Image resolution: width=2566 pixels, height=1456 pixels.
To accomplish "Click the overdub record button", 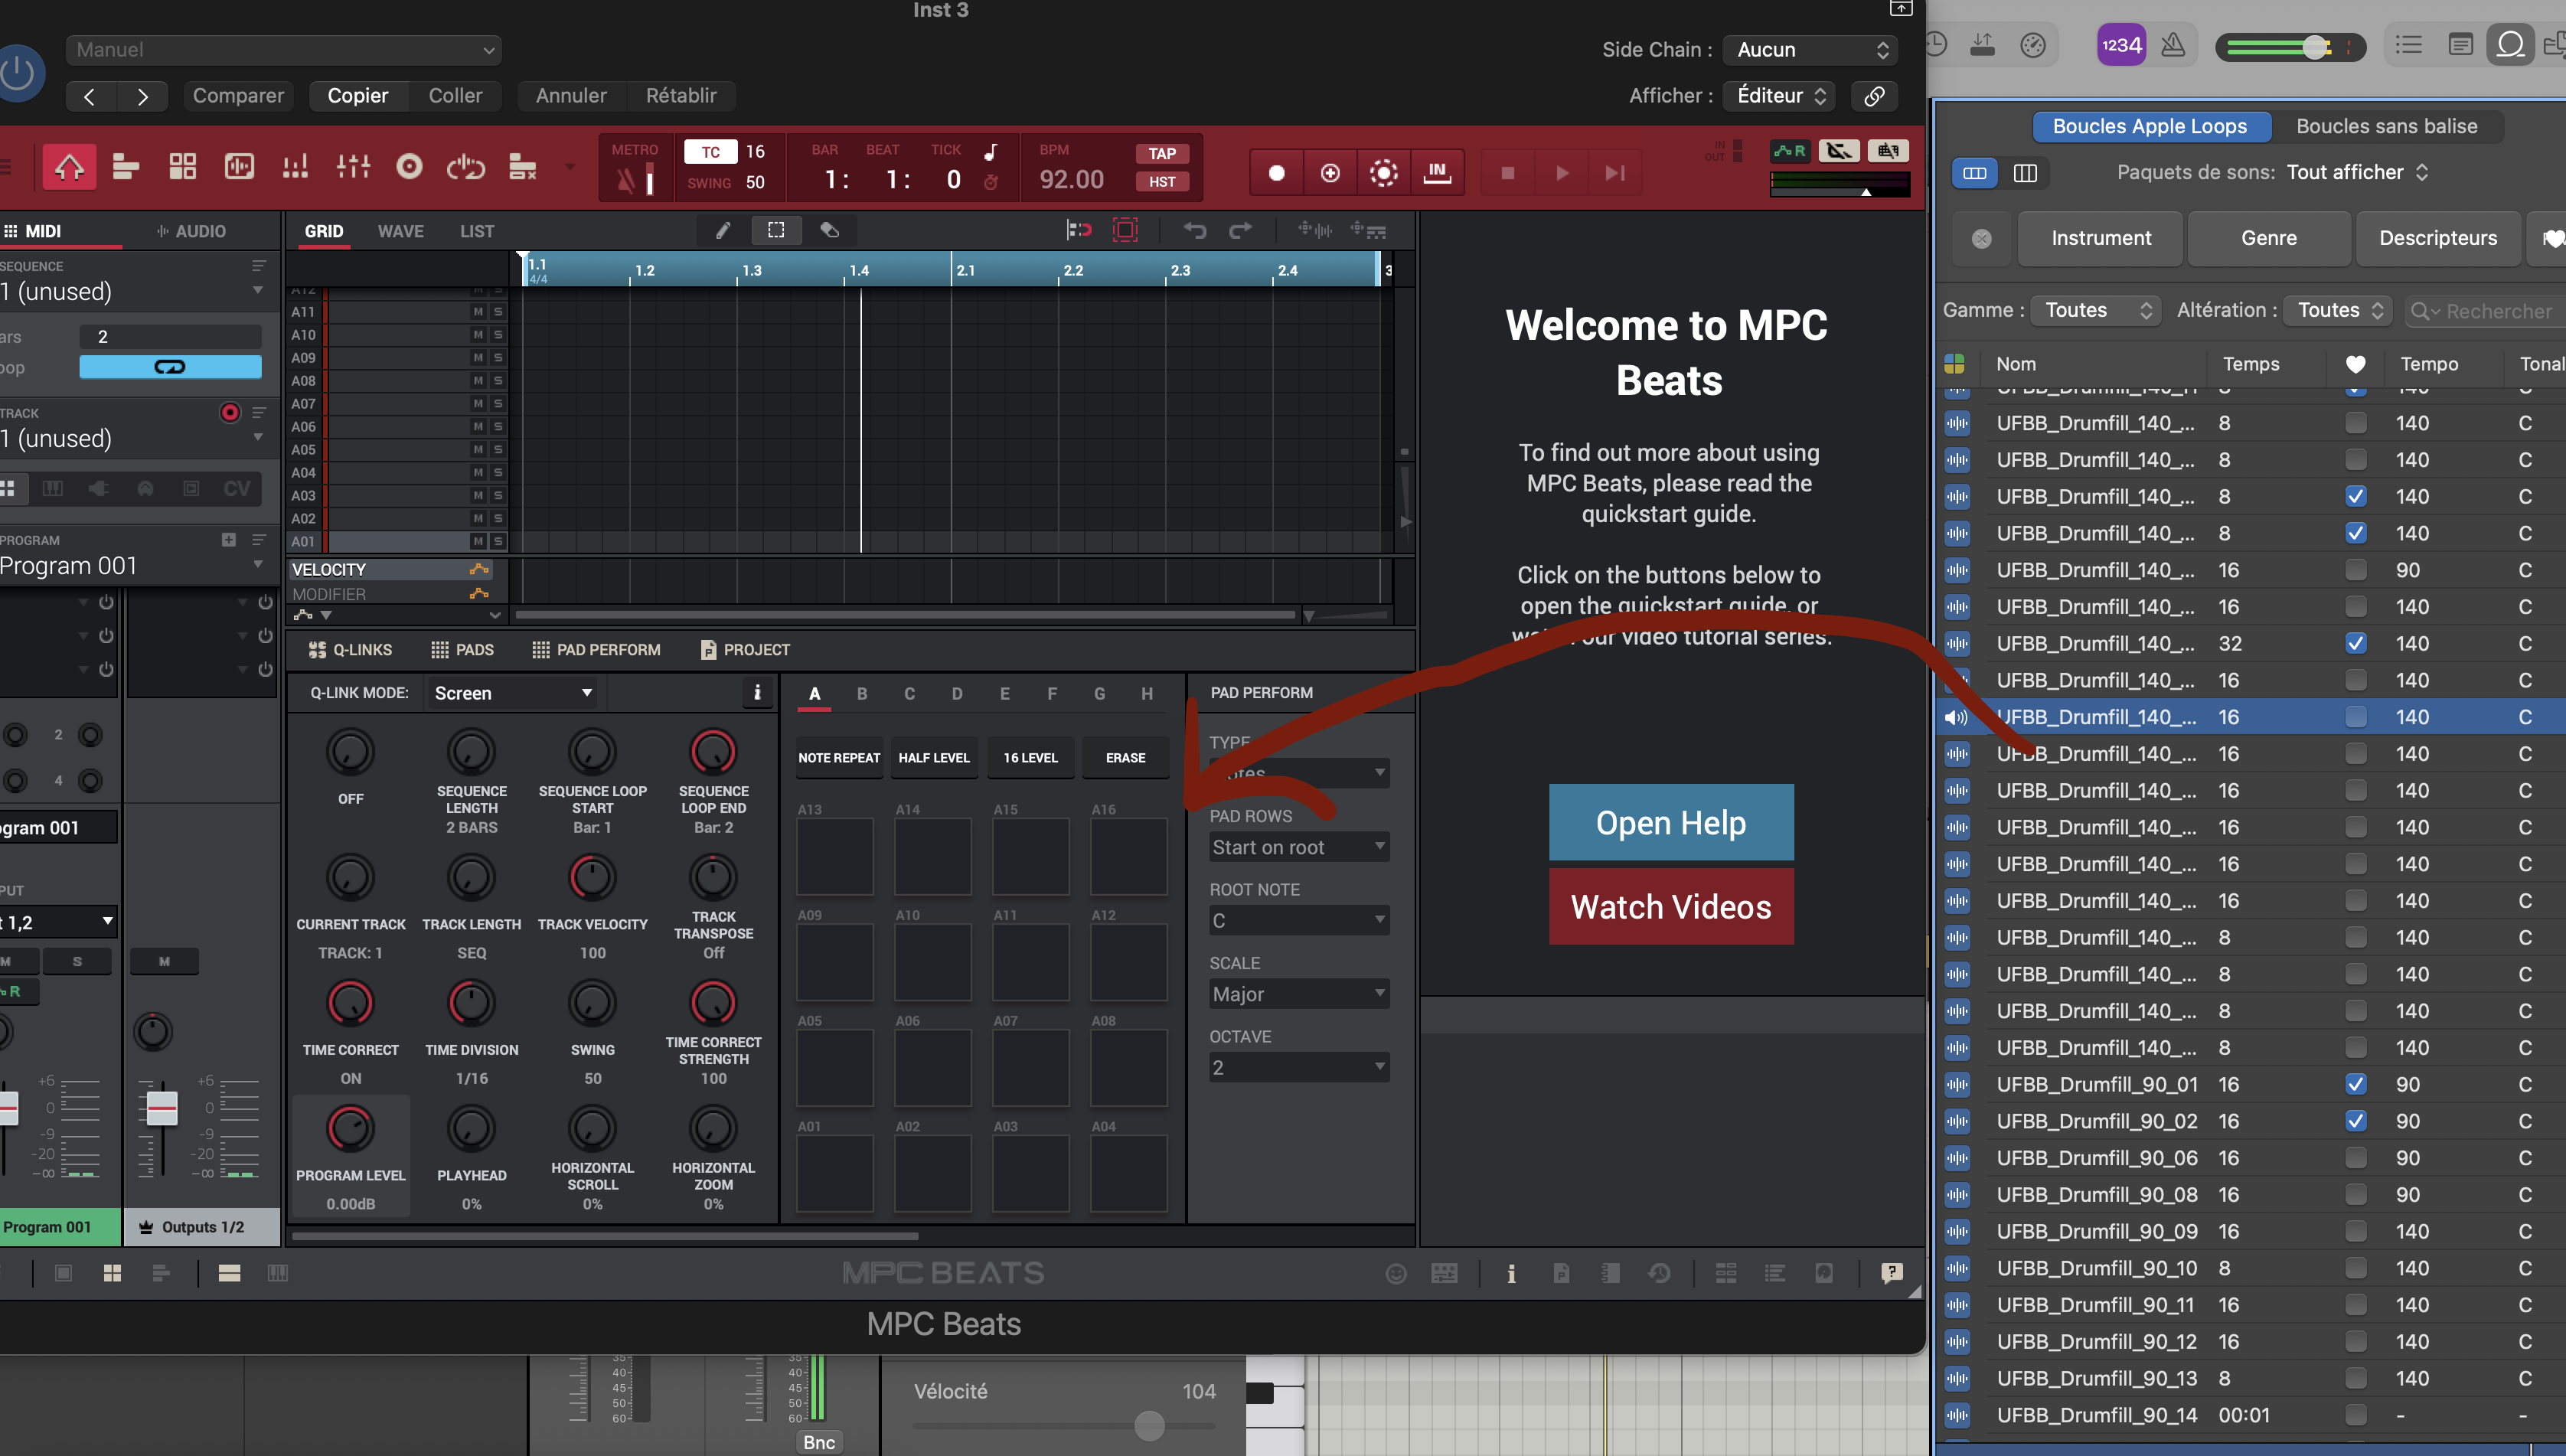I will click(1330, 173).
